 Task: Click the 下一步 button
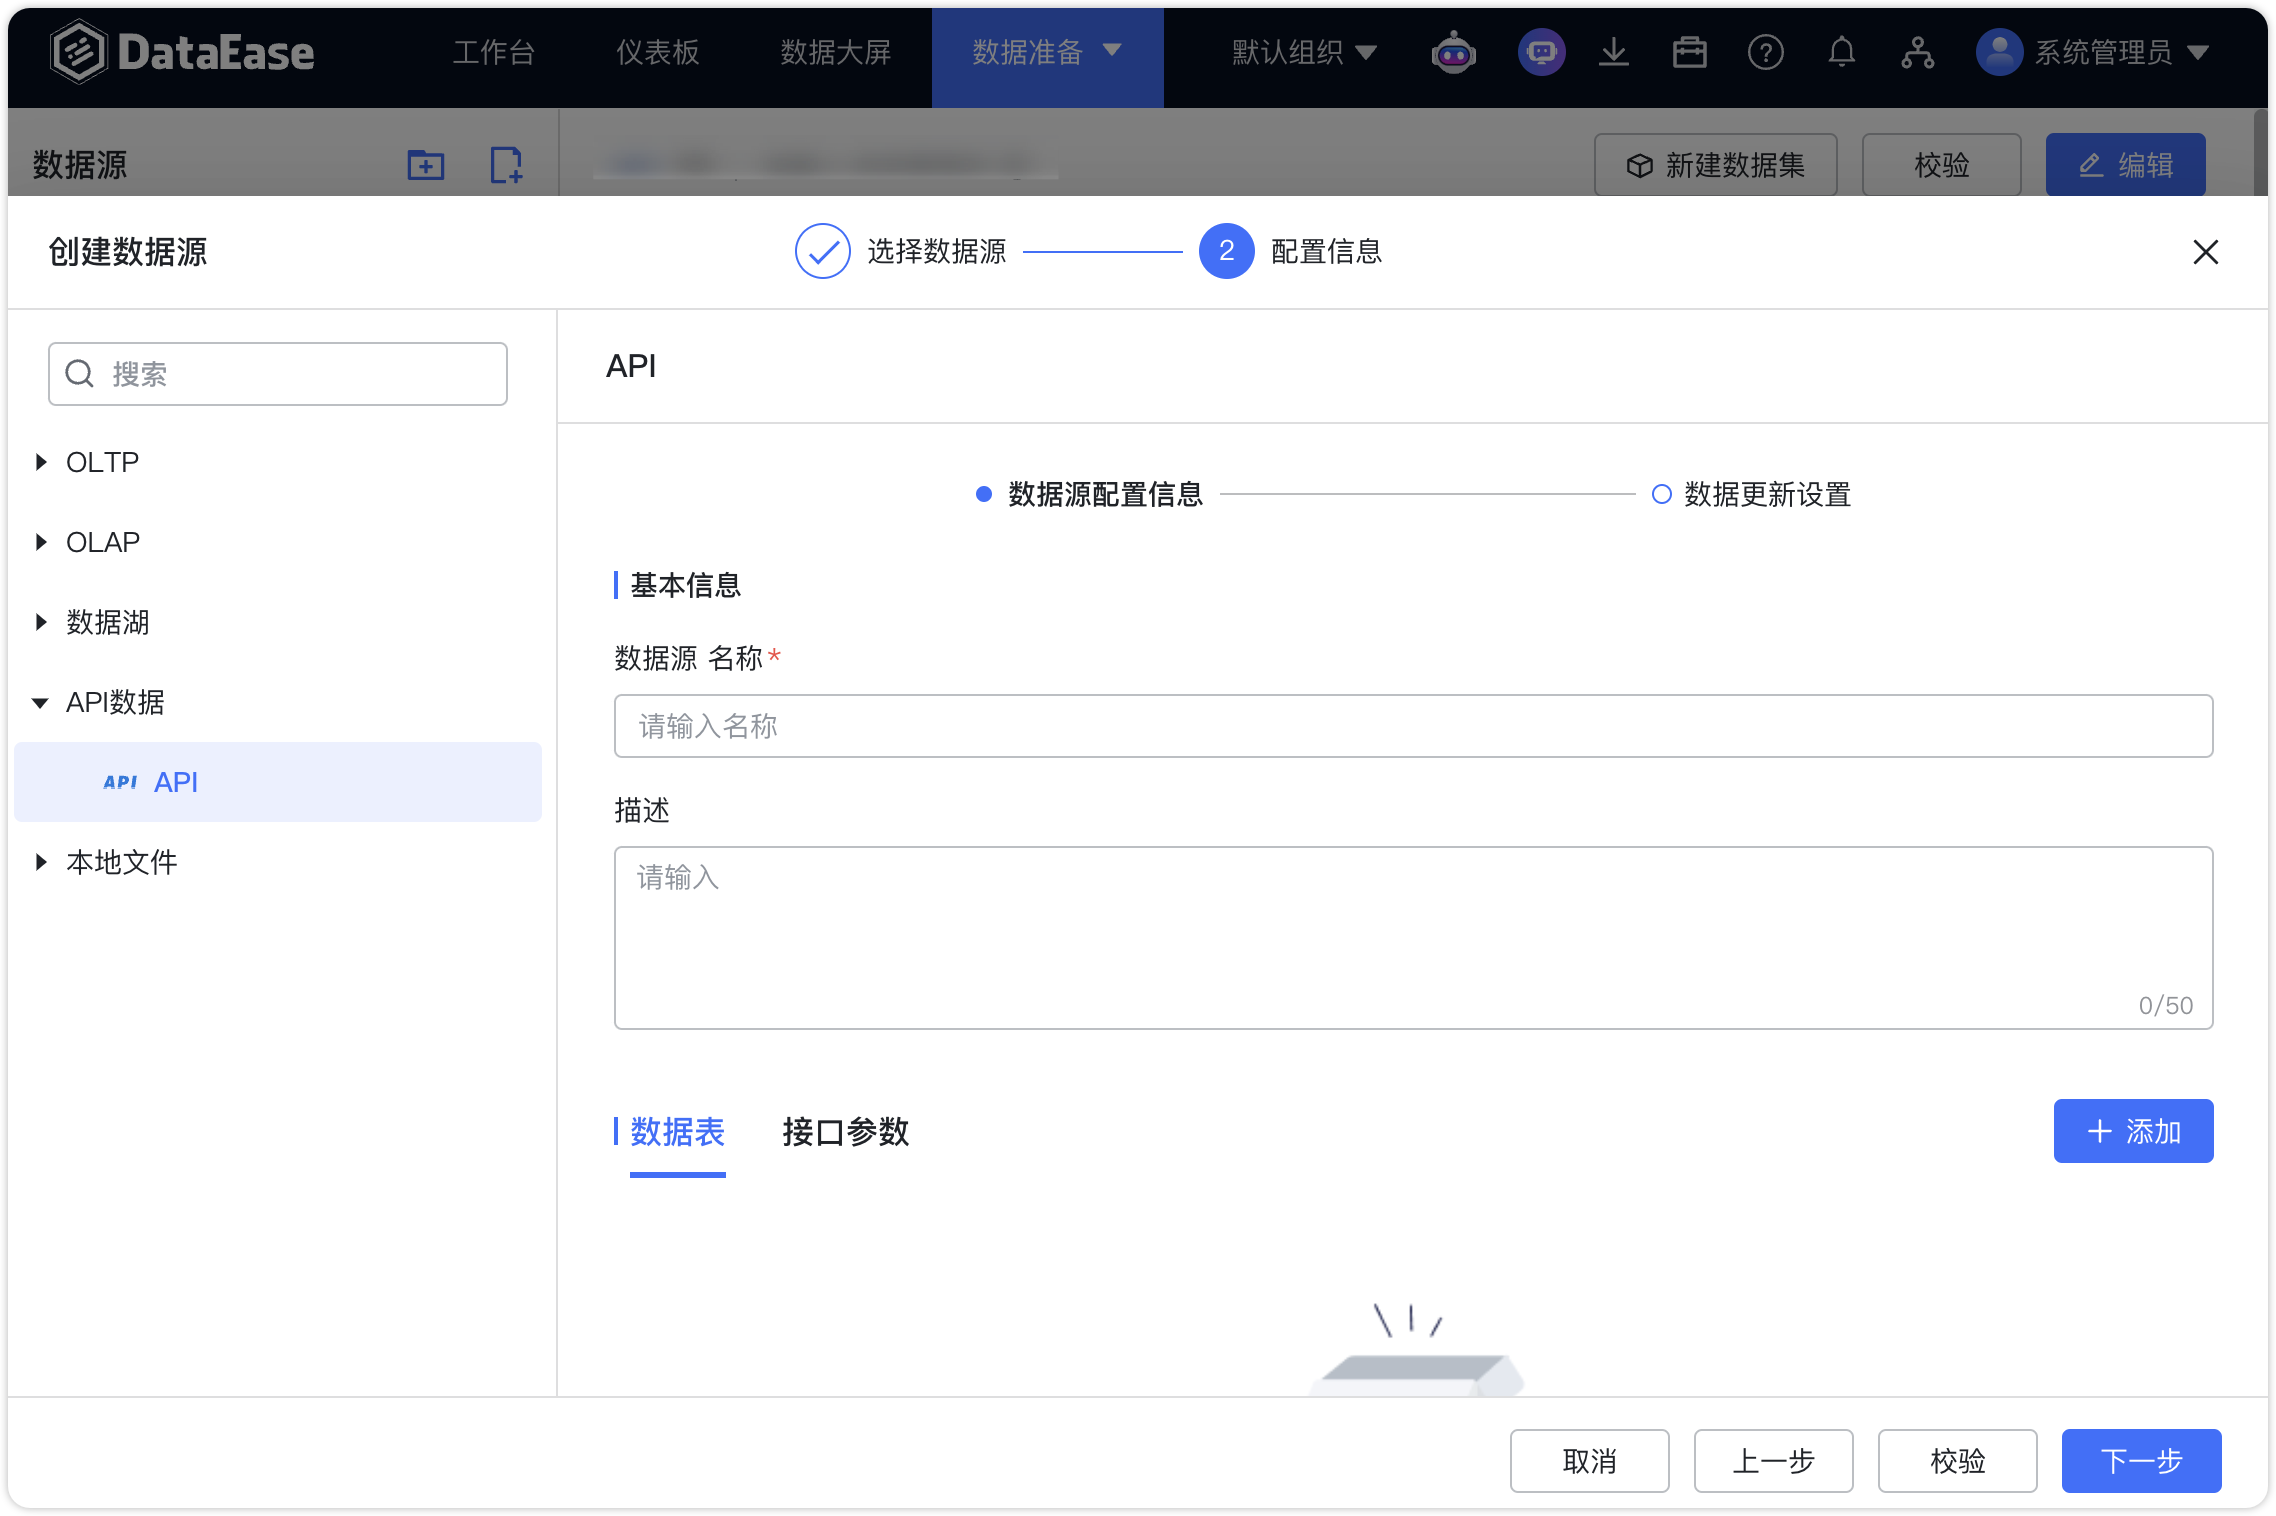coord(2141,1461)
